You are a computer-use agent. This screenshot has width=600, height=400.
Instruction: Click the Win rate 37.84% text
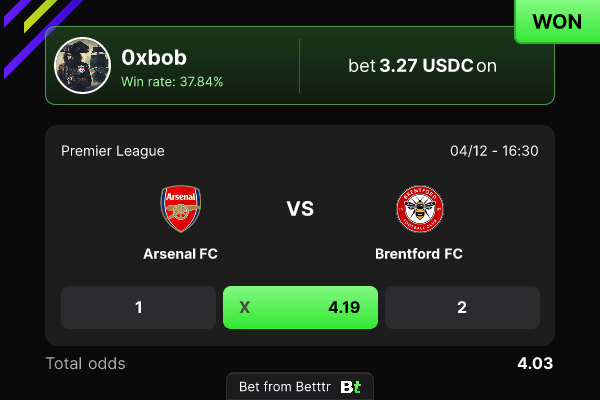pyautogui.click(x=172, y=82)
